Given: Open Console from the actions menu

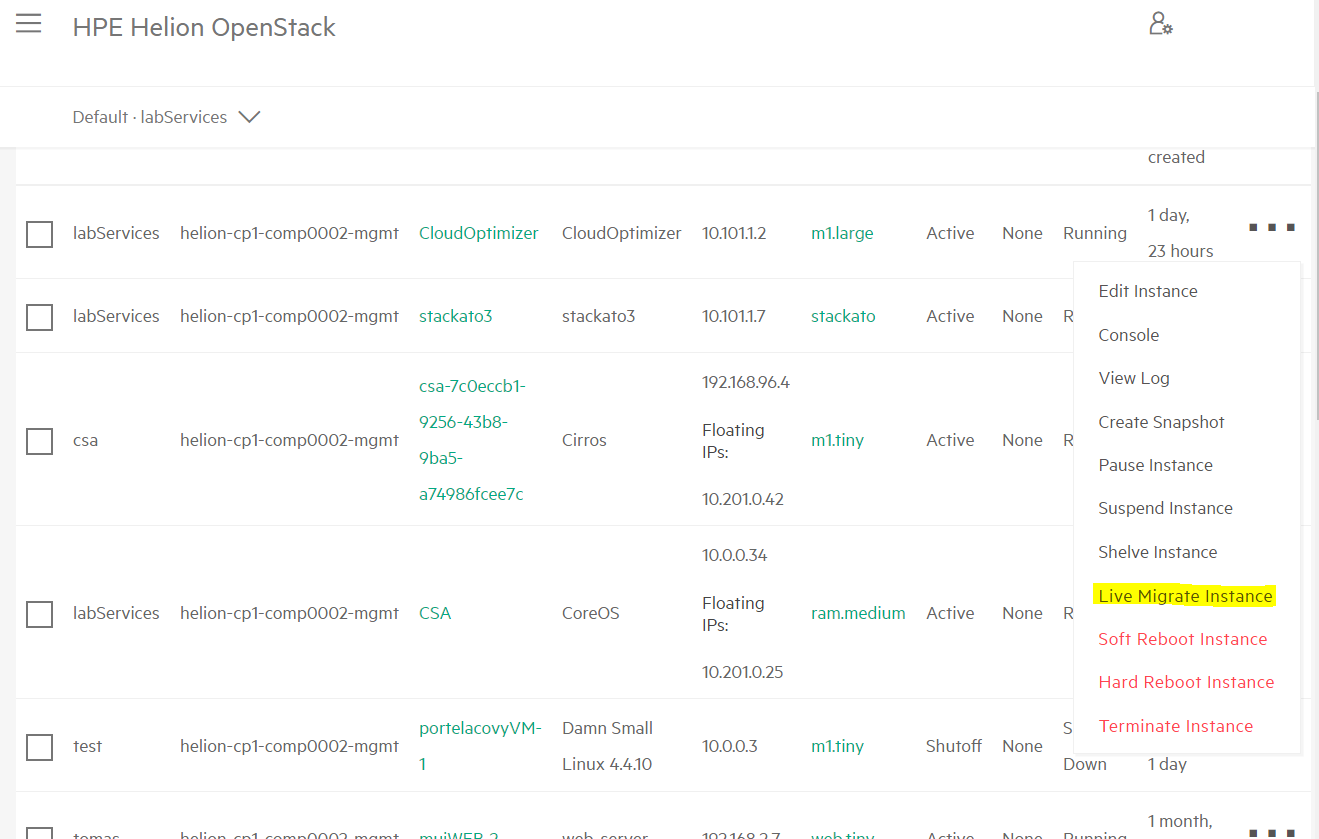Looking at the screenshot, I should coord(1128,335).
